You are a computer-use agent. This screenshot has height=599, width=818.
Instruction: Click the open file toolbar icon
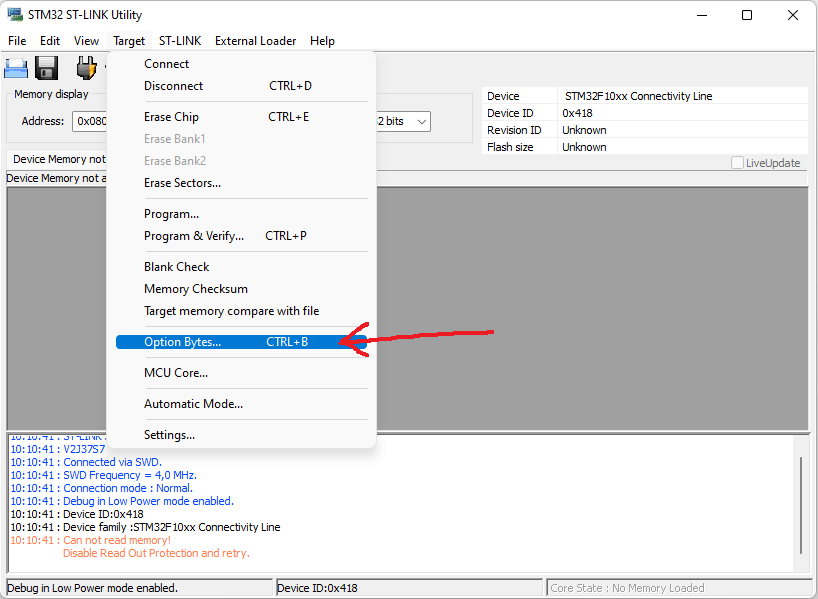(16, 68)
